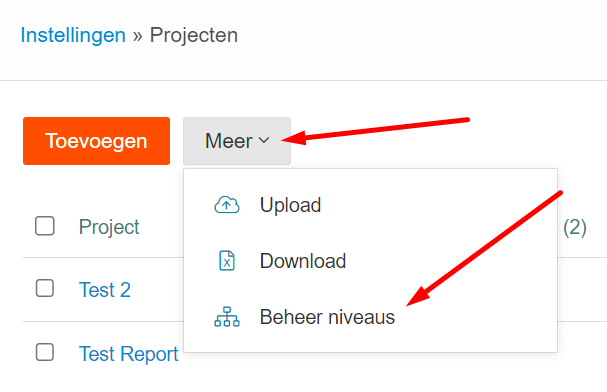The height and width of the screenshot is (392, 607).
Task: Click the cloud Upload icon
Action: pyautogui.click(x=227, y=205)
